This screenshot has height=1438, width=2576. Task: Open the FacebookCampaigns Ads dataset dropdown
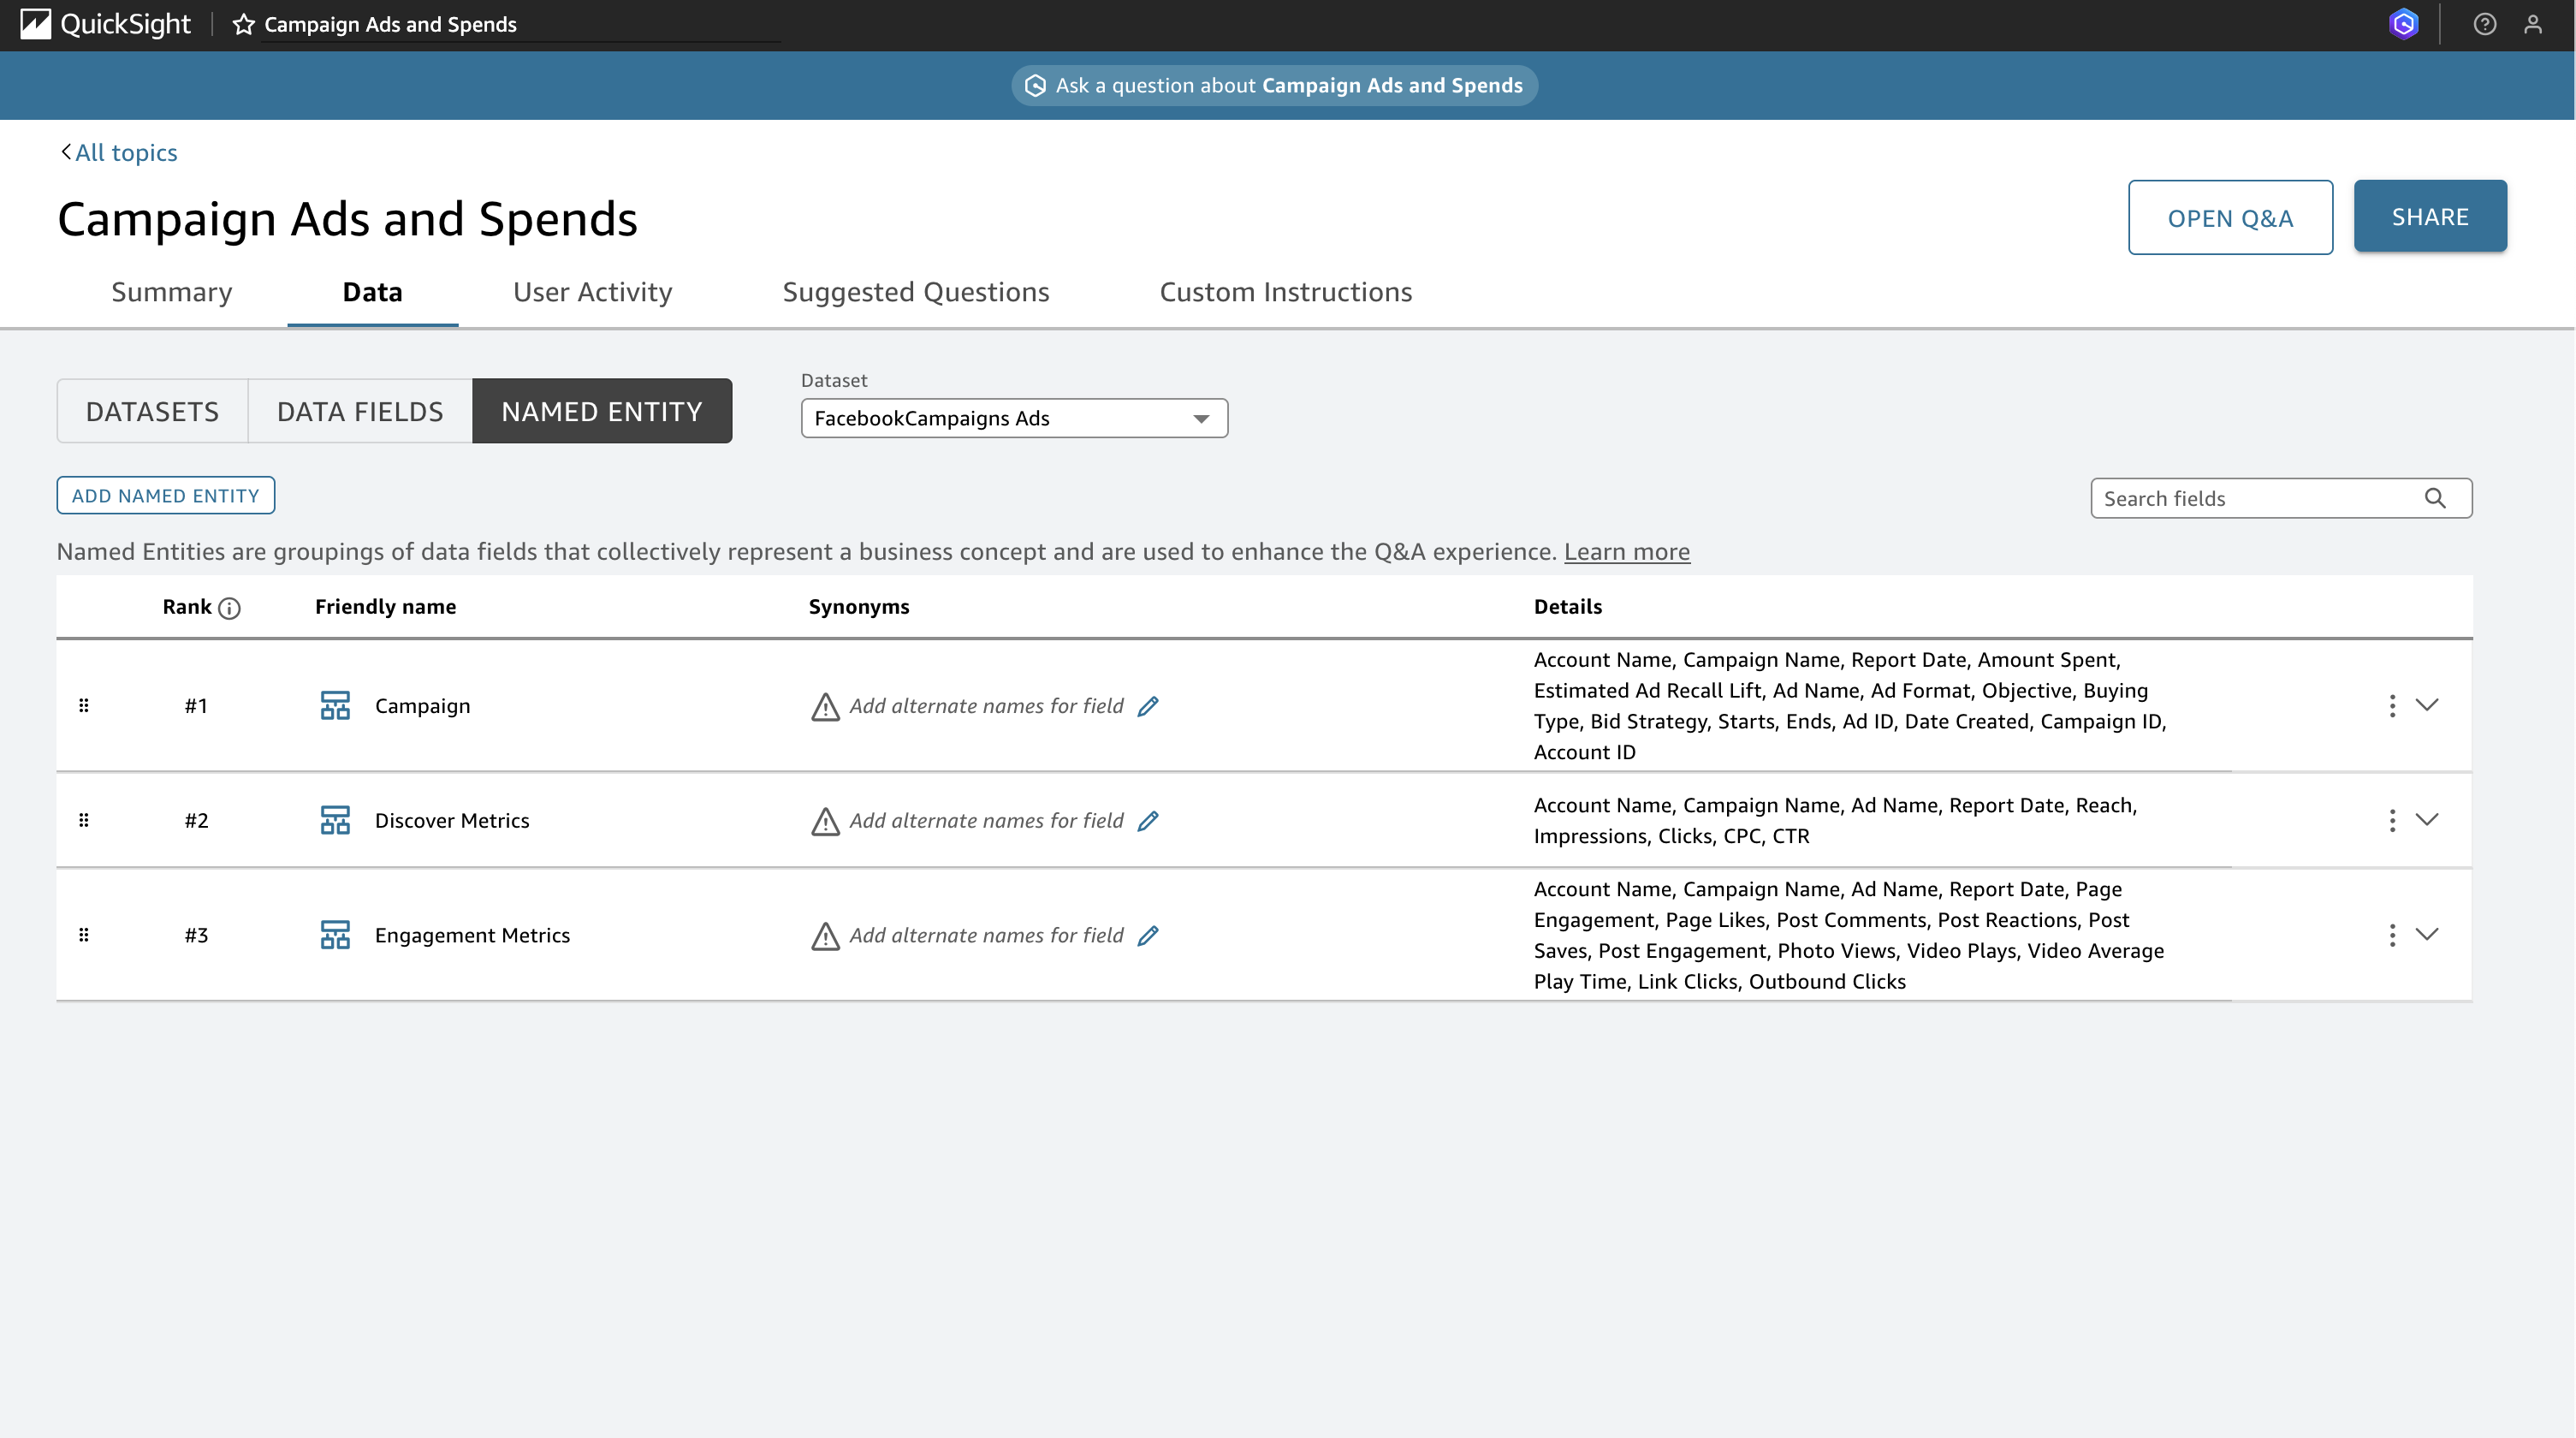(x=1014, y=418)
